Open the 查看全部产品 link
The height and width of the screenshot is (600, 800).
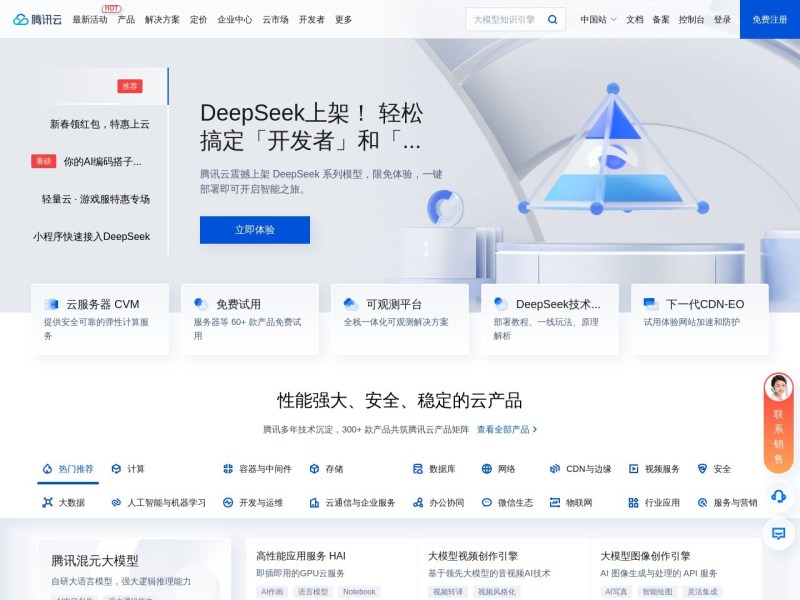click(x=507, y=429)
